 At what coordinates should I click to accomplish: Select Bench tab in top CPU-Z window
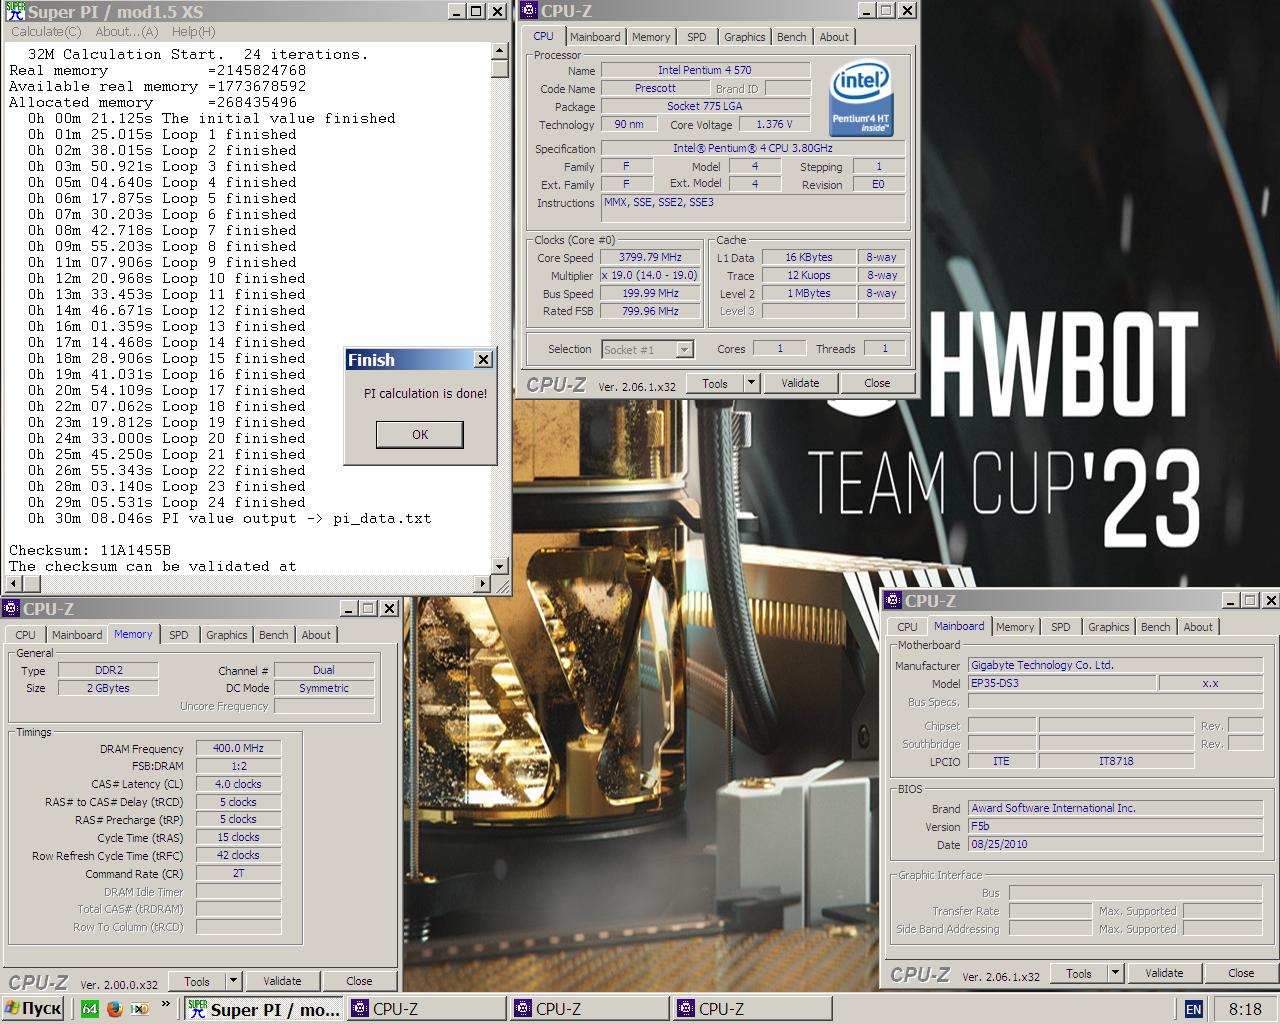tap(792, 37)
